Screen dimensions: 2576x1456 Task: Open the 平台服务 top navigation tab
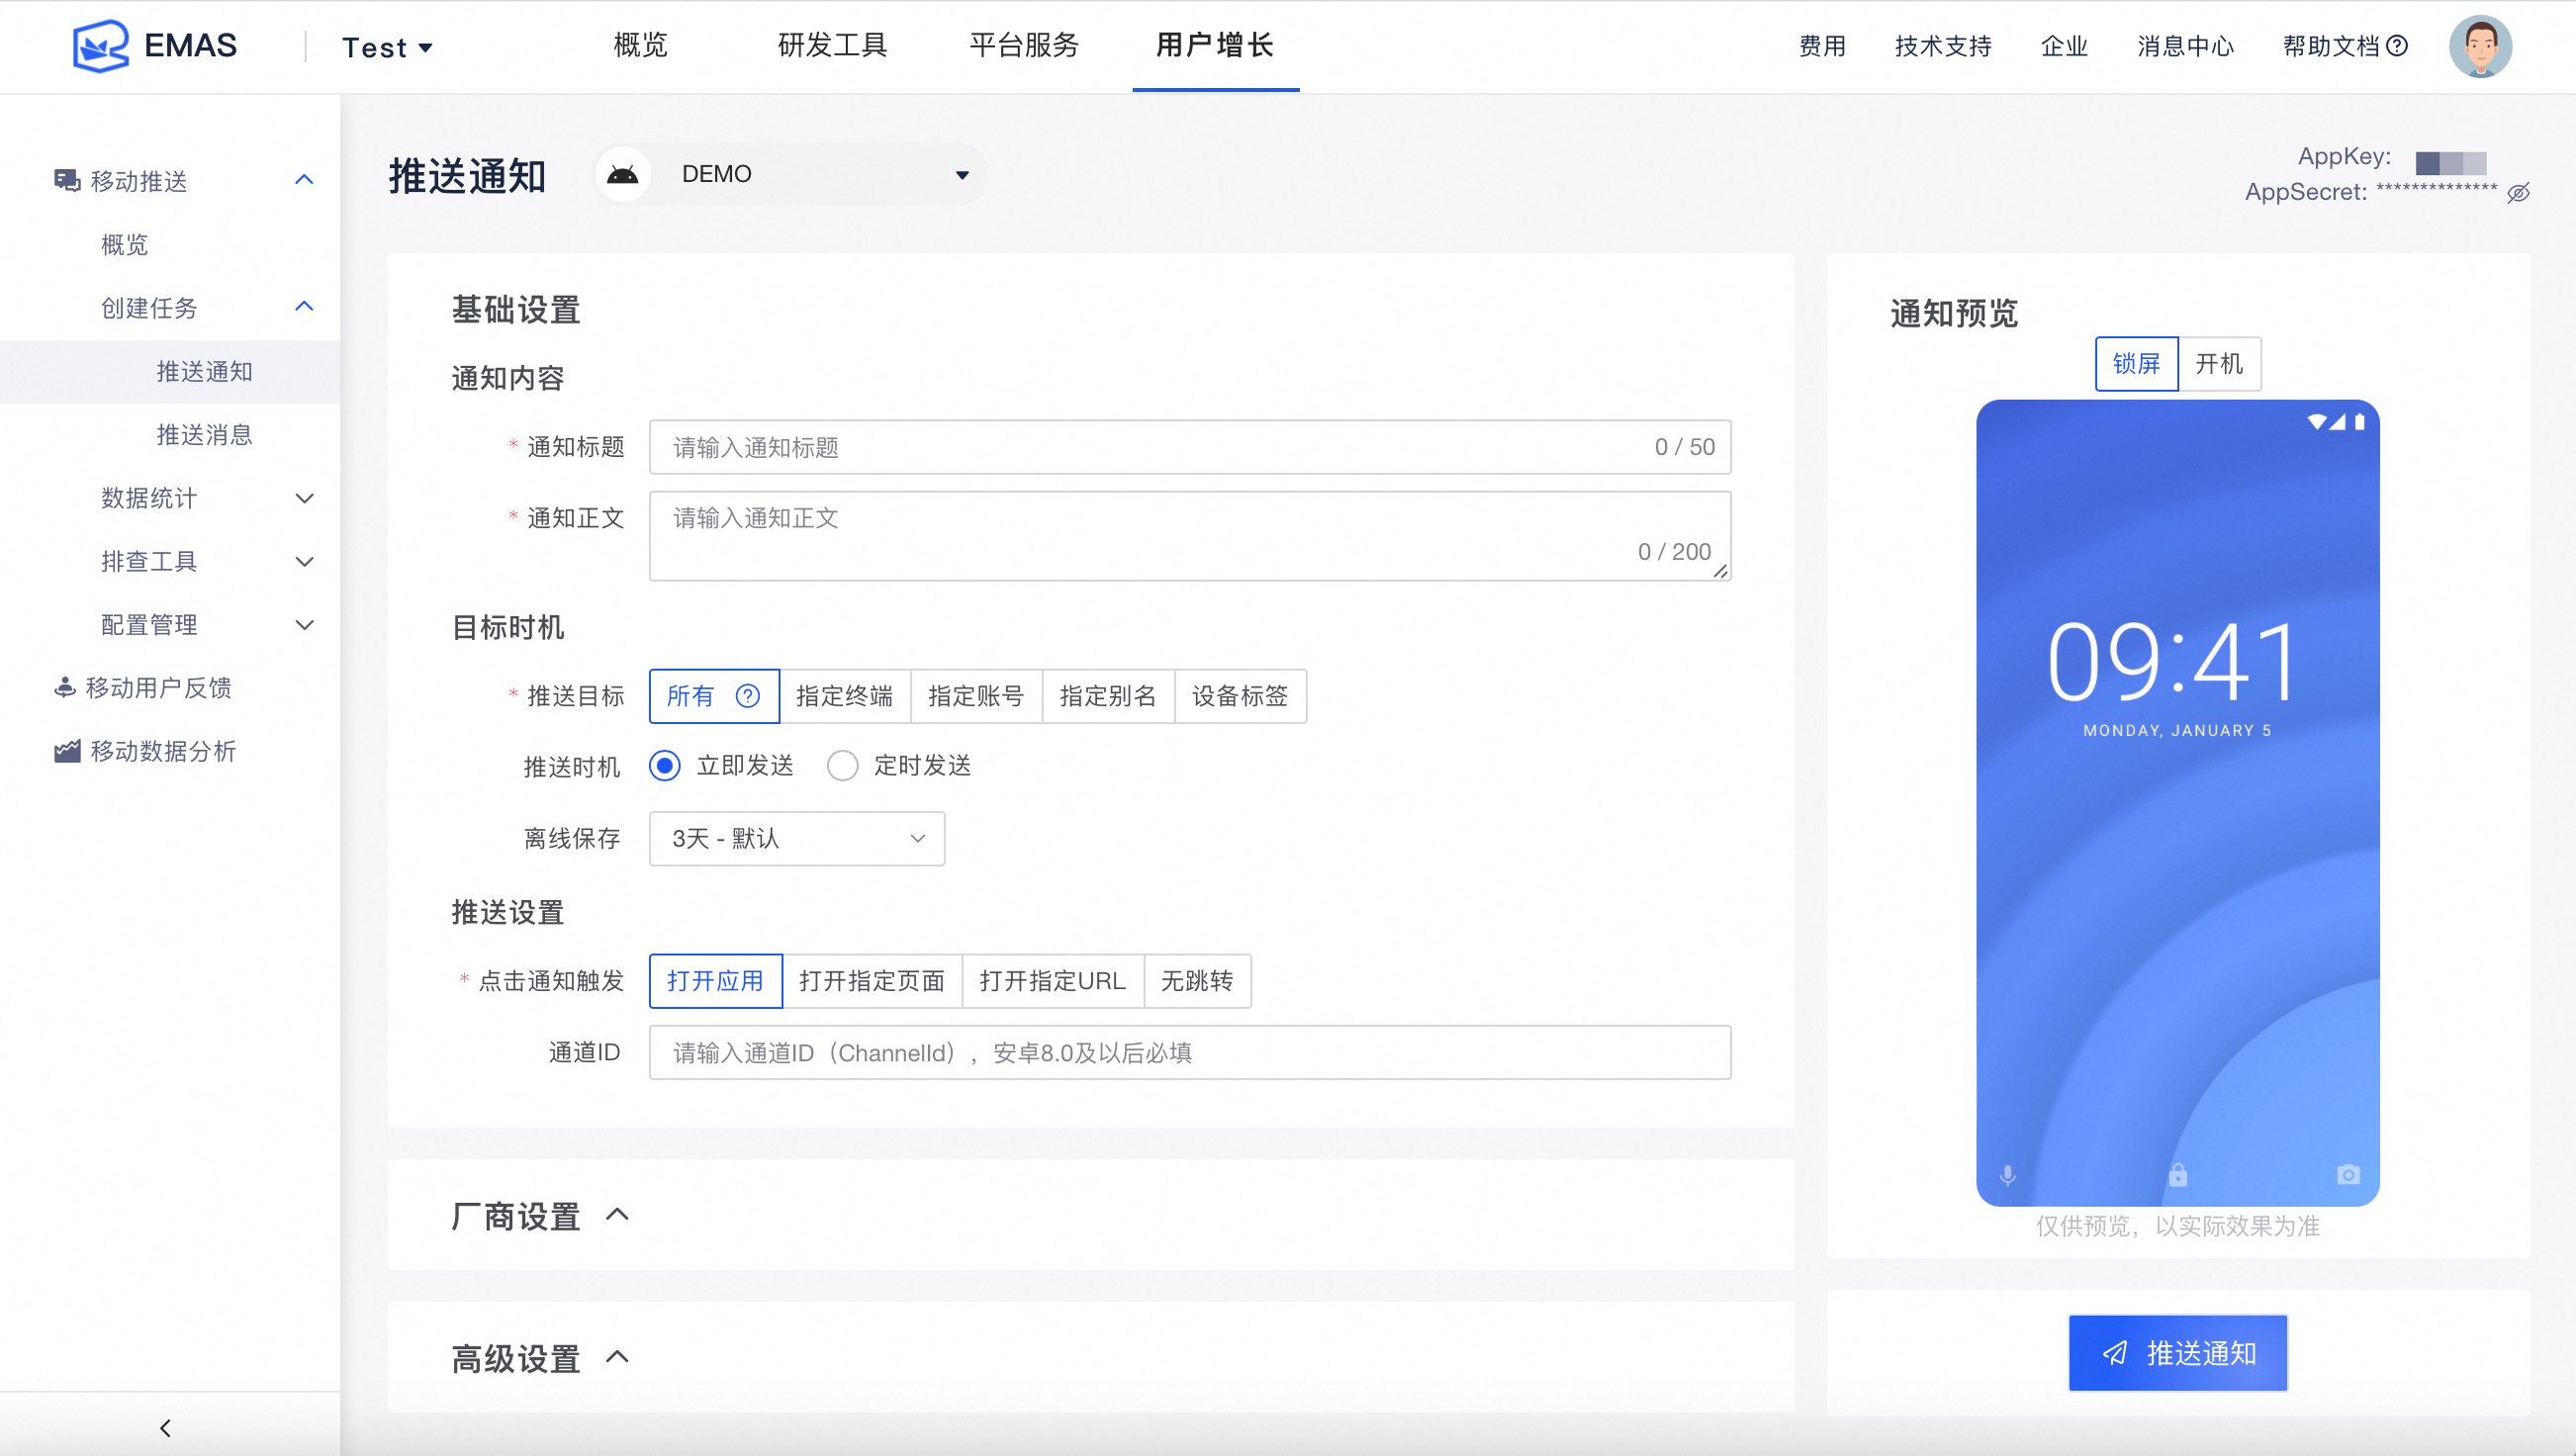click(x=1024, y=45)
